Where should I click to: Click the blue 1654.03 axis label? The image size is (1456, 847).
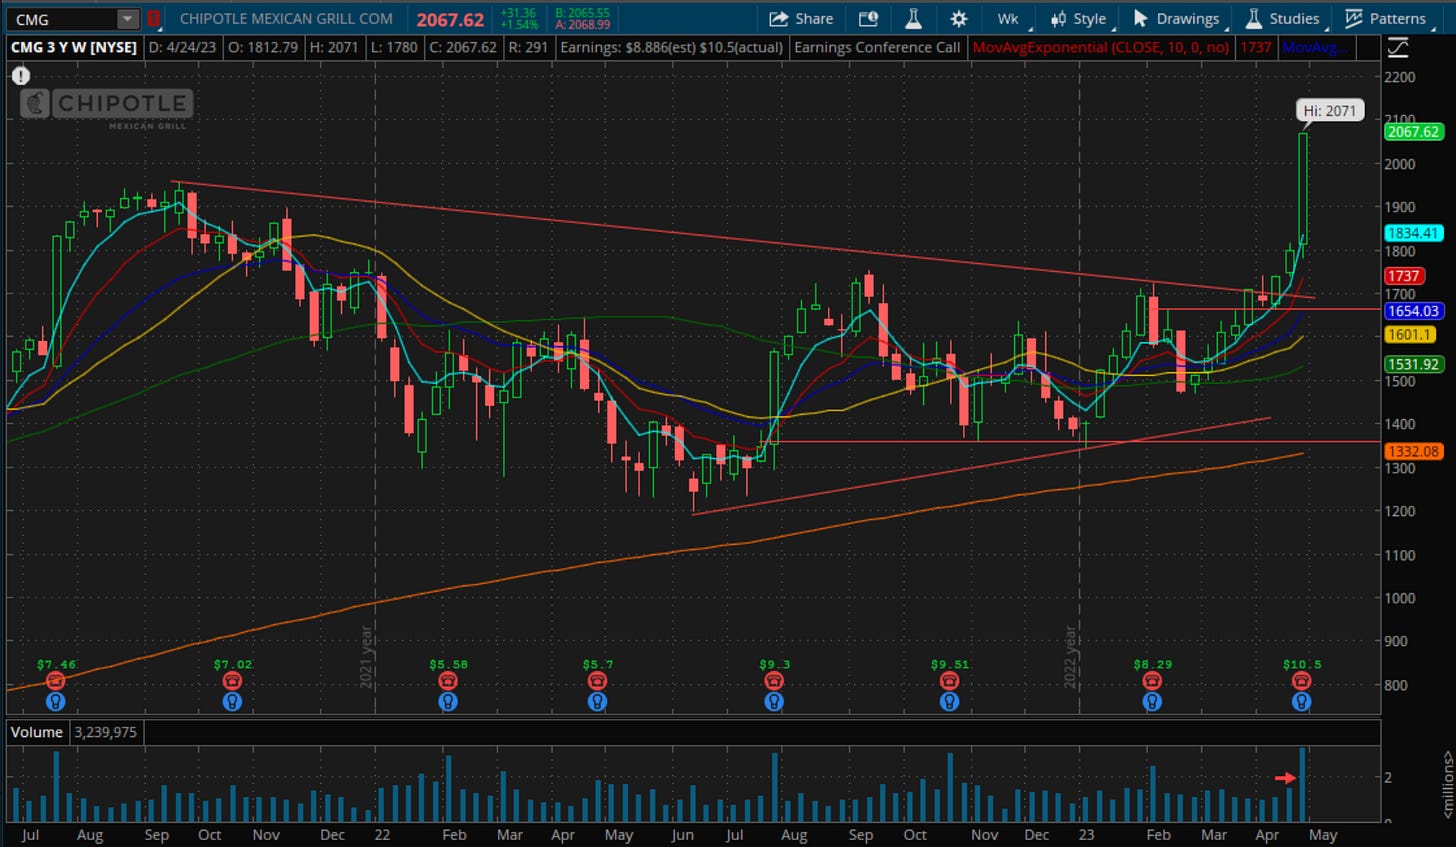point(1413,311)
